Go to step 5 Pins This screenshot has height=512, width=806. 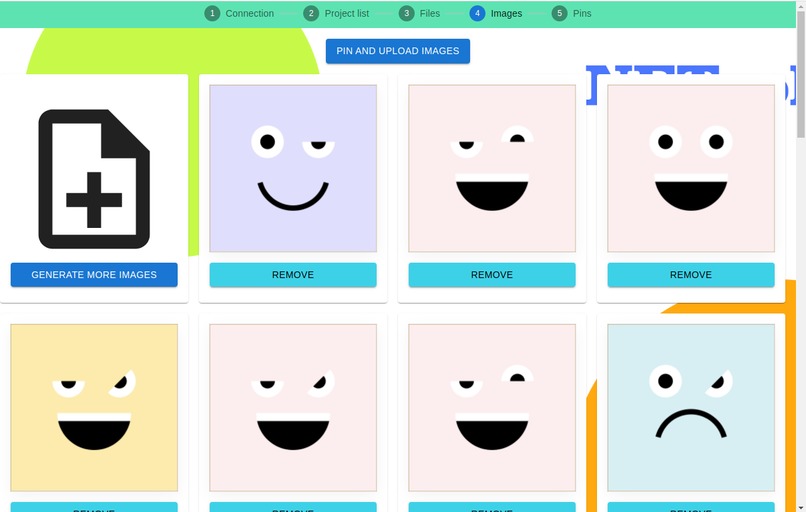point(572,13)
